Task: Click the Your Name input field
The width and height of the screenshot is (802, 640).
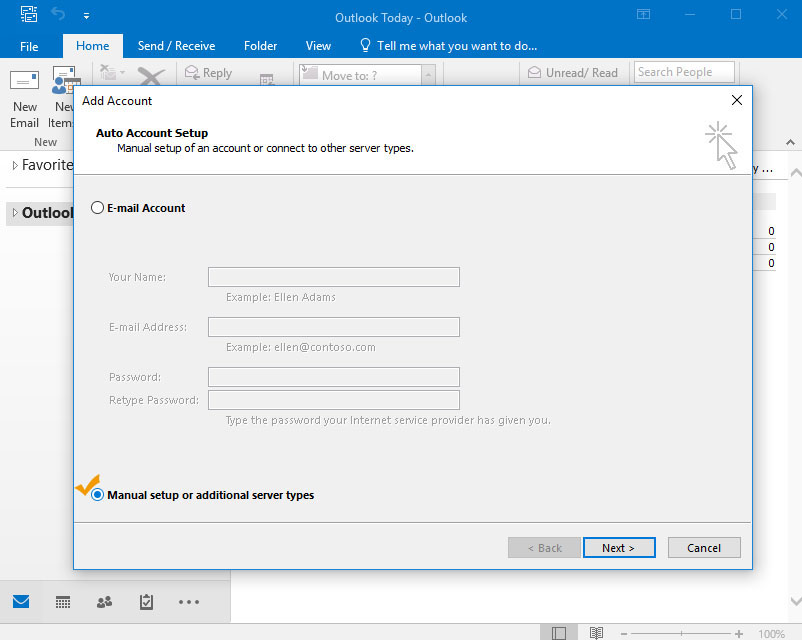Action: [x=333, y=277]
